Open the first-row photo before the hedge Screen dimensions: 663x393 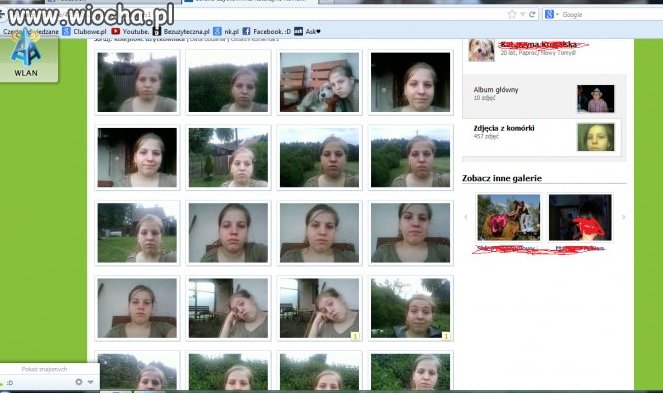point(228,82)
